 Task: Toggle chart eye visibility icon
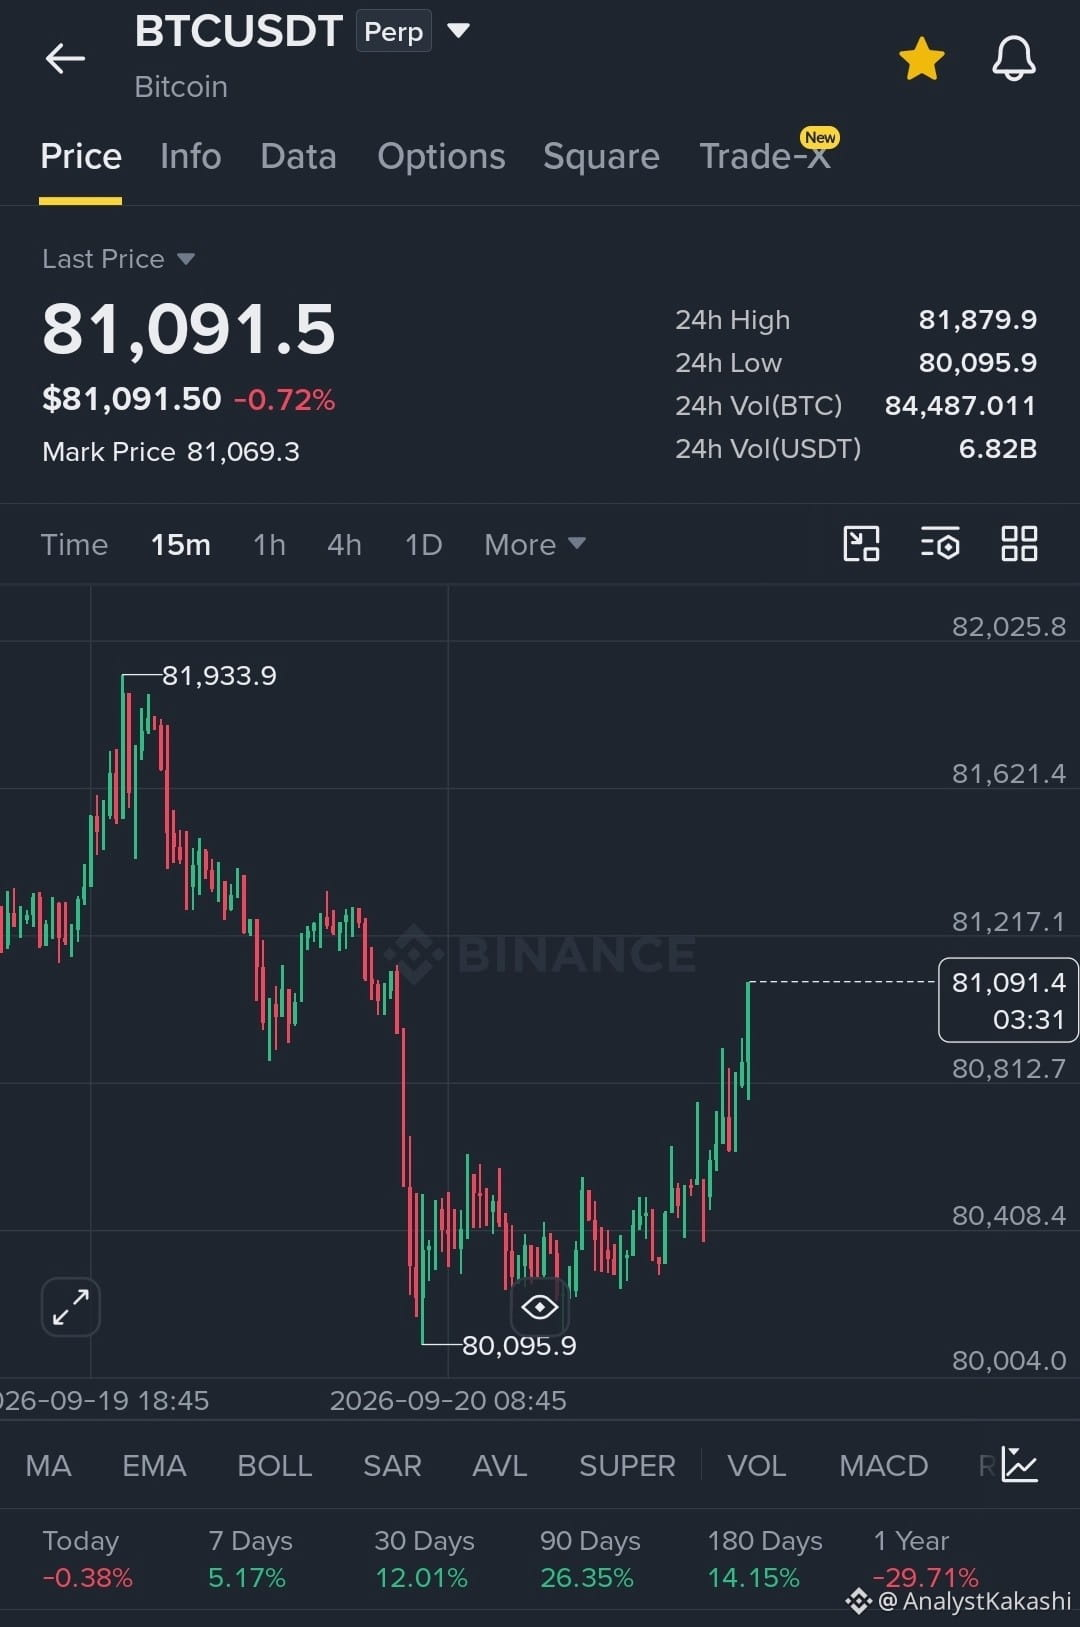pyautogui.click(x=539, y=1307)
